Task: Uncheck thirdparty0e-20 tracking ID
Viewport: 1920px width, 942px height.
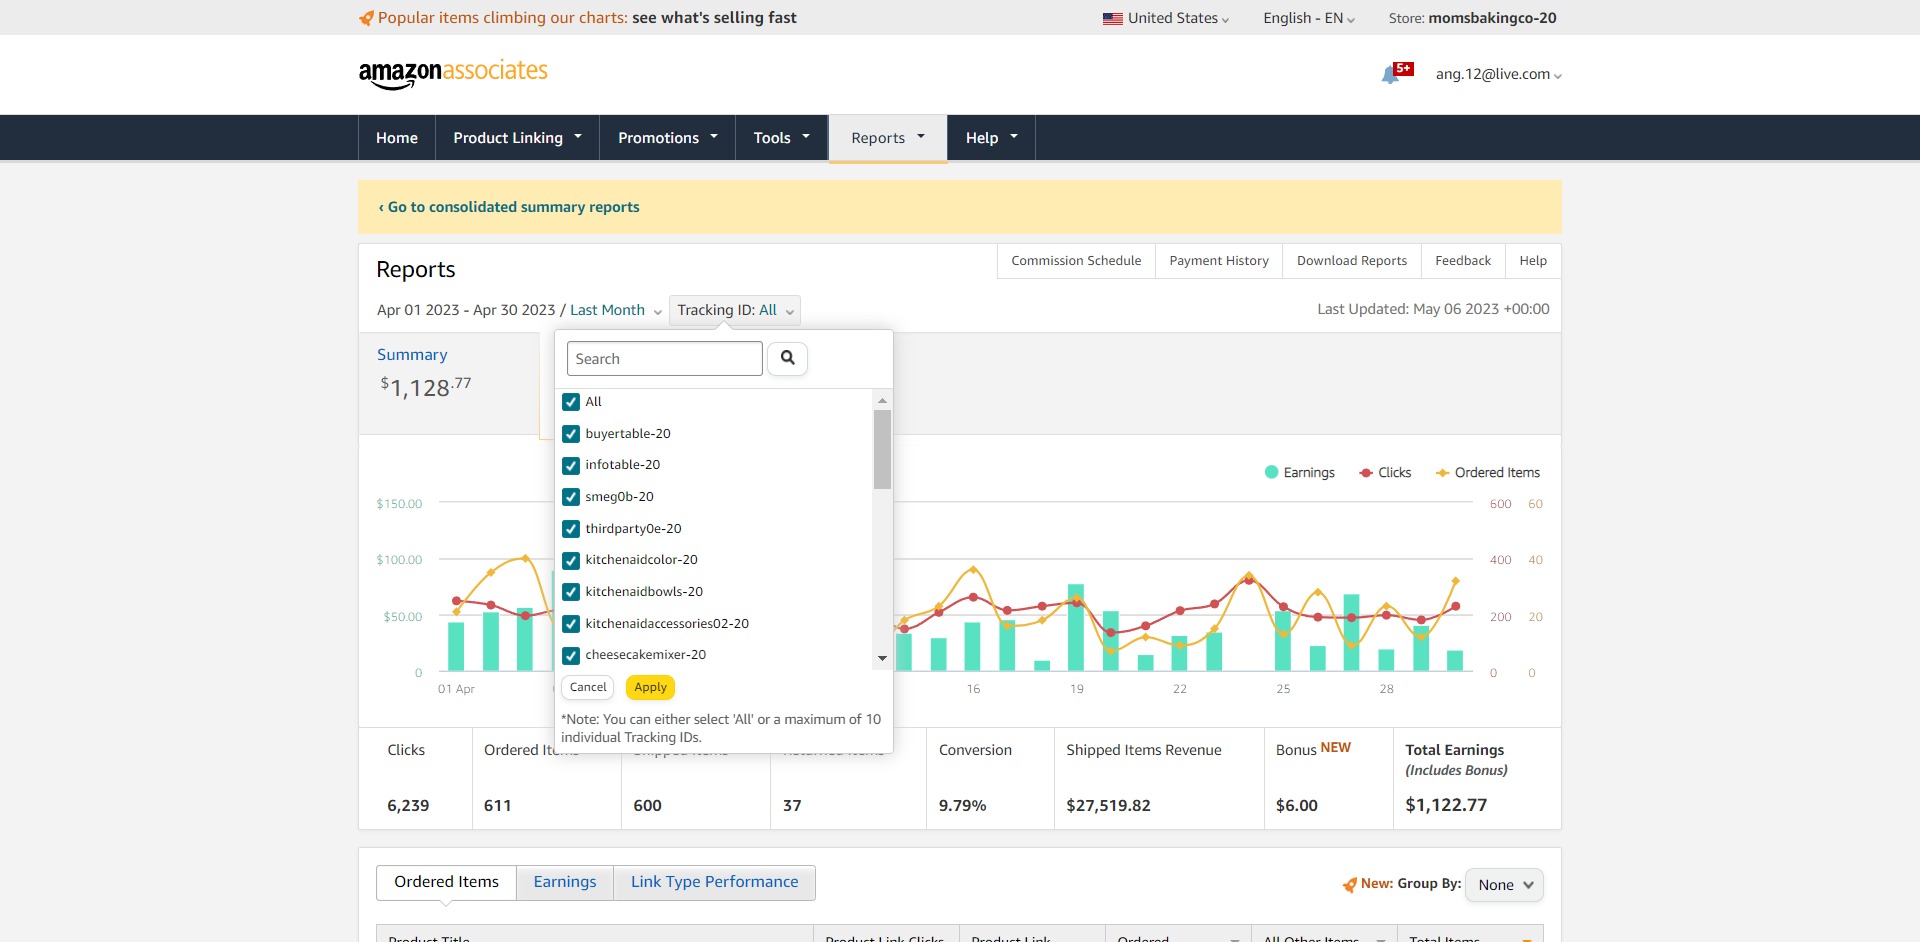Action: pos(571,529)
